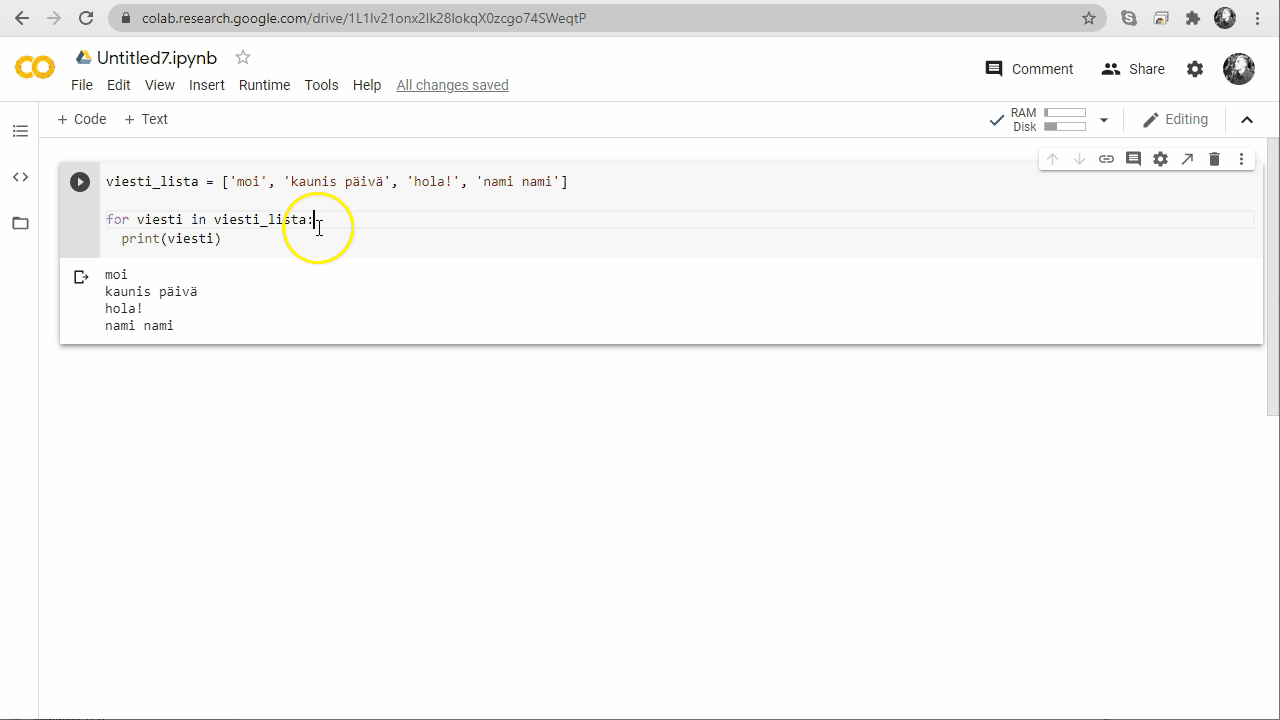This screenshot has height=720, width=1280.
Task: Click the viesti_lista assignment code line
Action: tap(337, 182)
